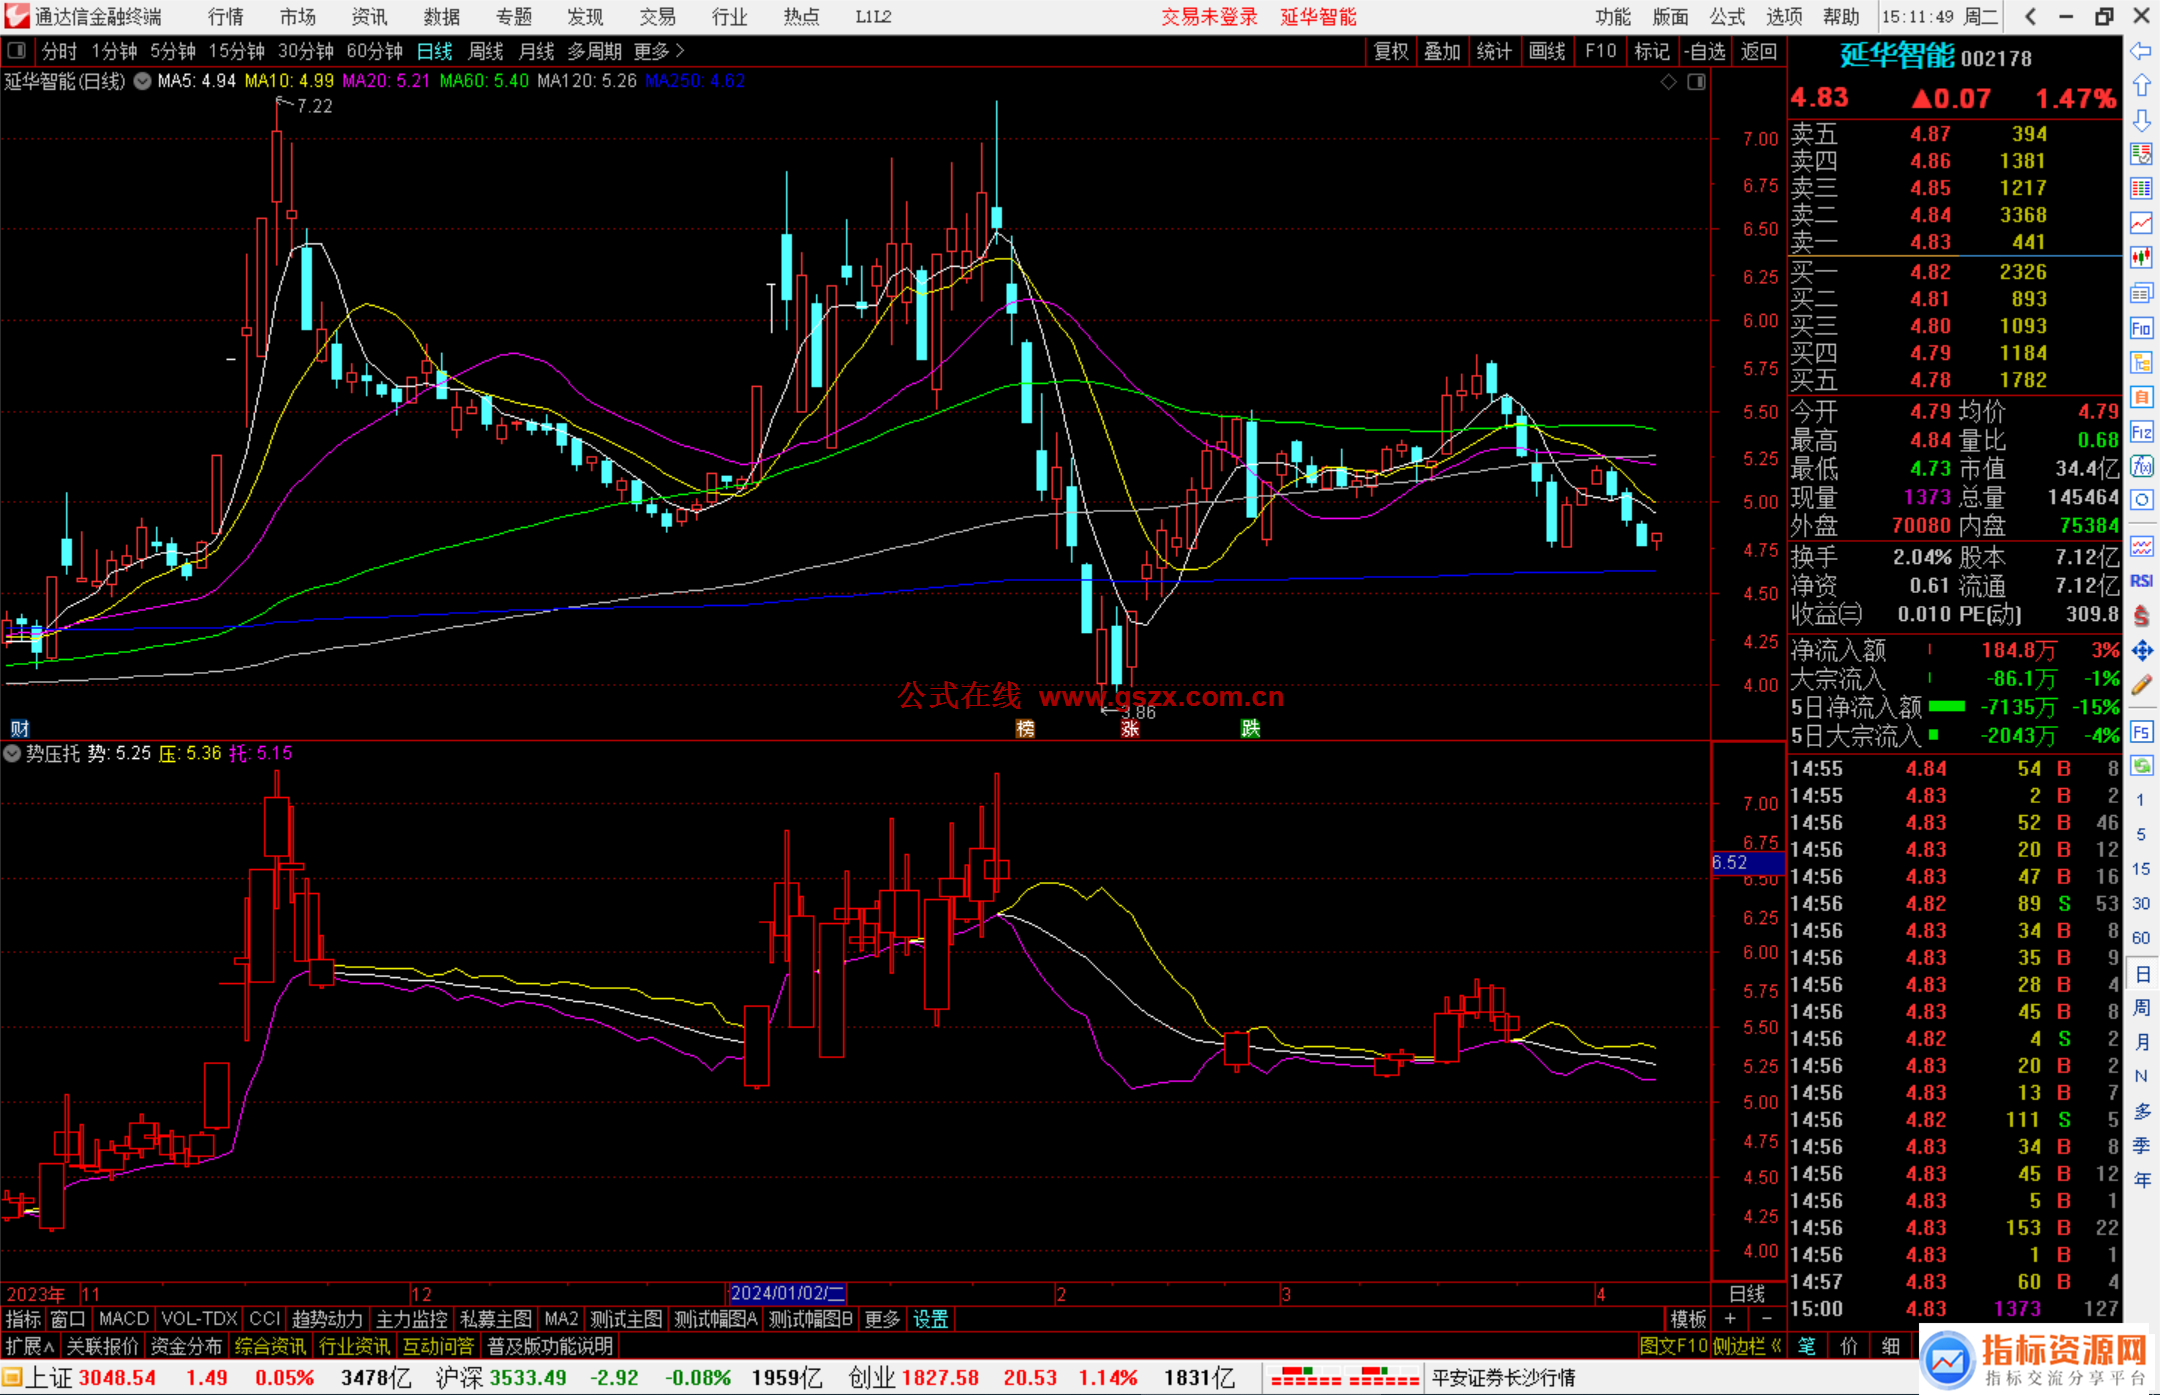Image resolution: width=2160 pixels, height=1395 pixels.
Task: Open the 更多 indicators list at bottom
Action: point(882,1319)
